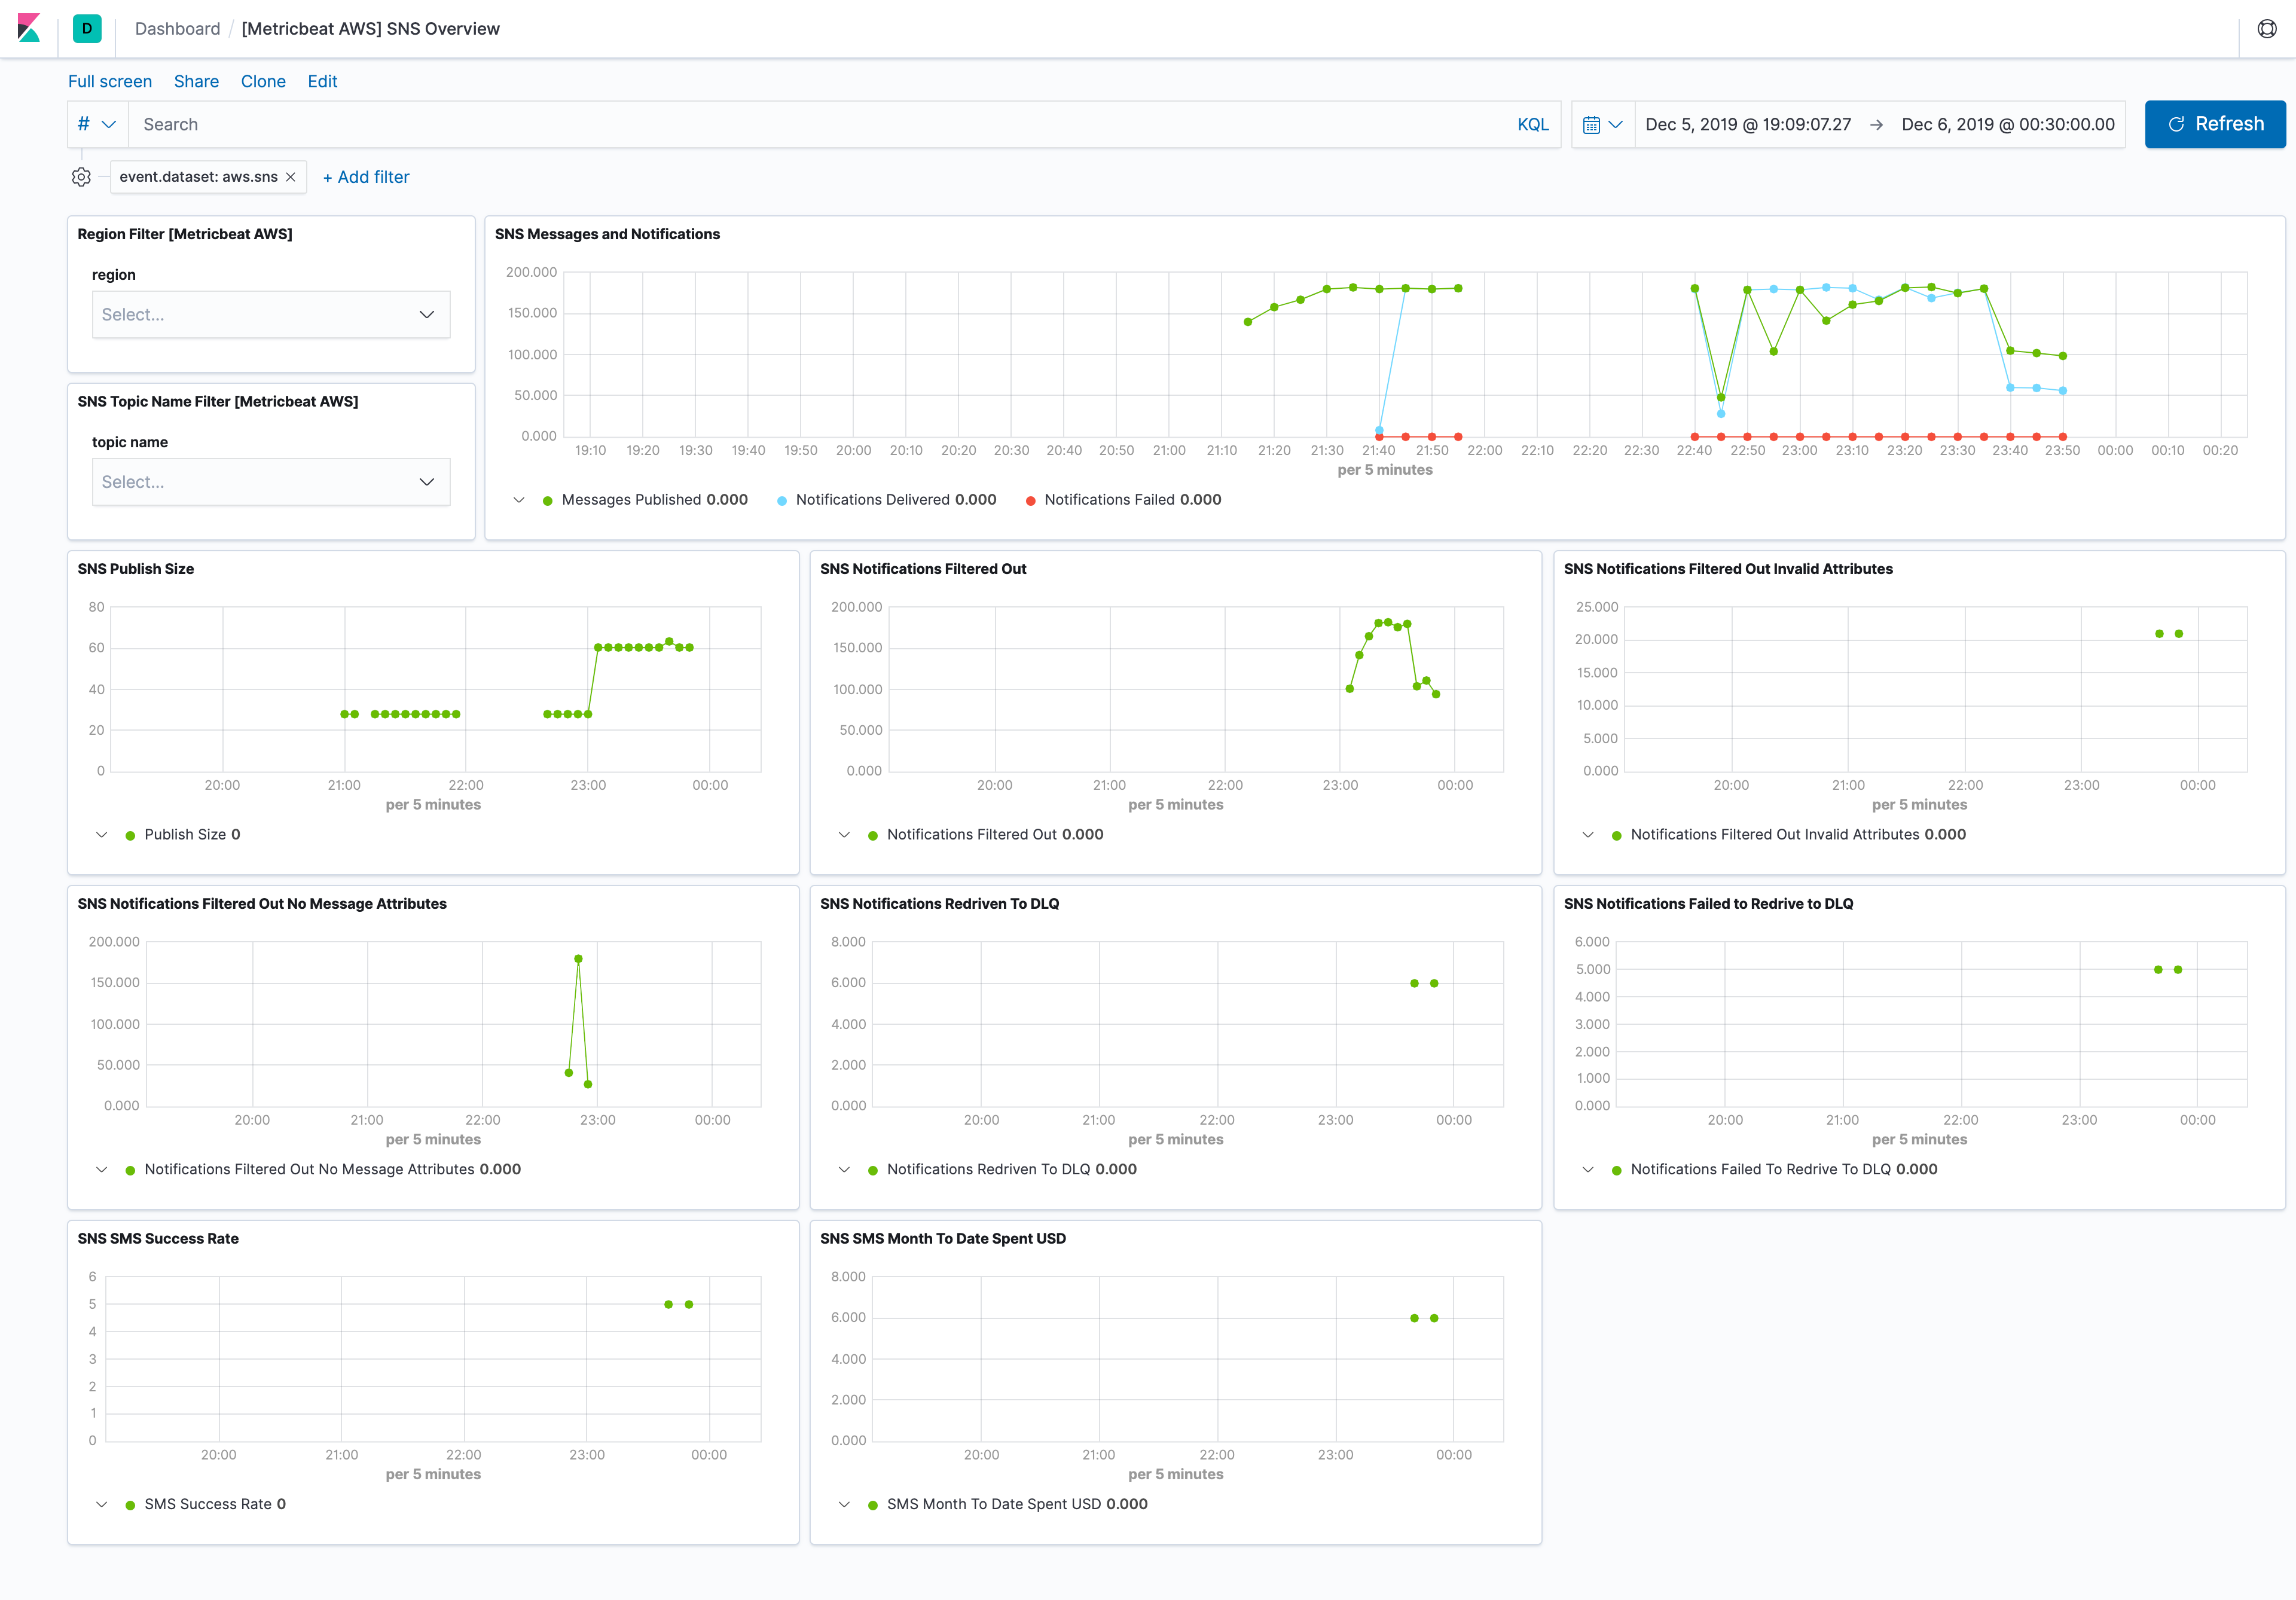This screenshot has width=2296, height=1600.
Task: Click the calendar icon in the time picker
Action: coord(1592,124)
